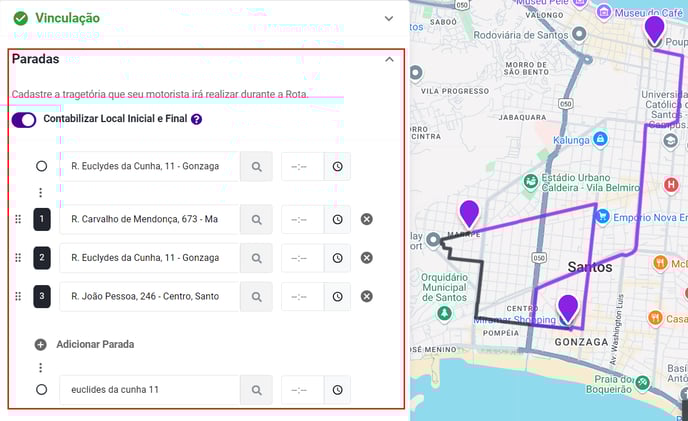
Task: Click plus icon to add a stop
Action: tap(41, 344)
